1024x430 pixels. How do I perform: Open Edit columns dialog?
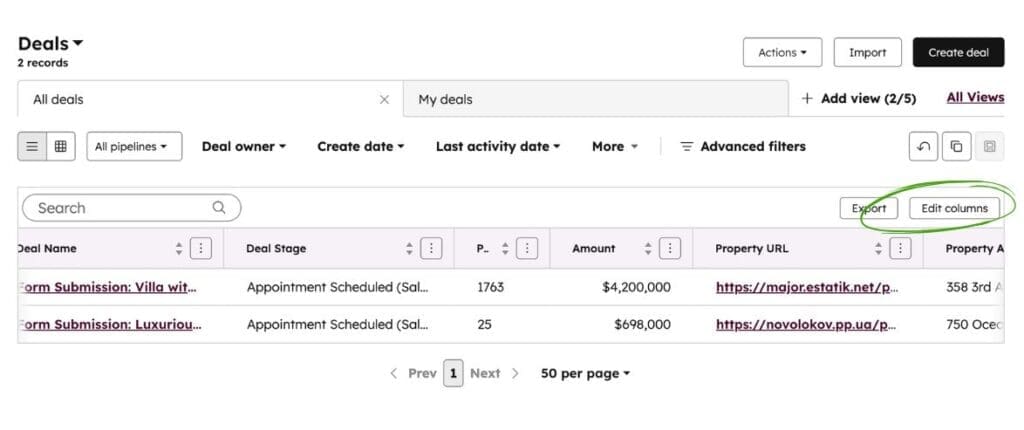(954, 208)
